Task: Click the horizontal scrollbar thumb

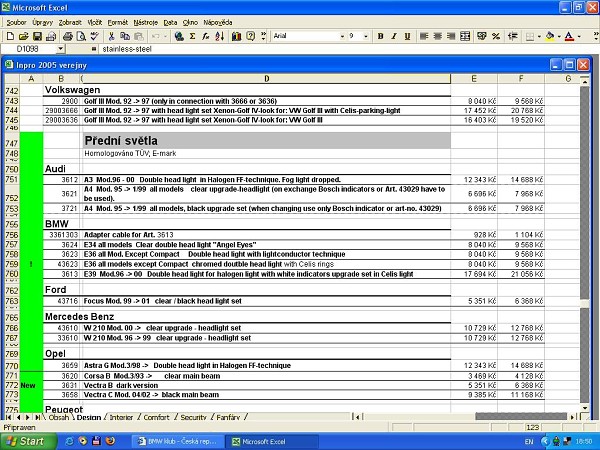Action: [521, 417]
